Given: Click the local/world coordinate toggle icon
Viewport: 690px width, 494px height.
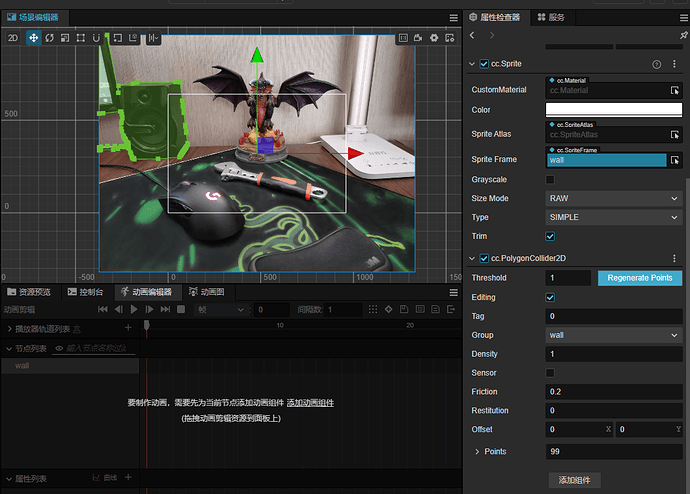Looking at the screenshot, I should click(x=133, y=38).
